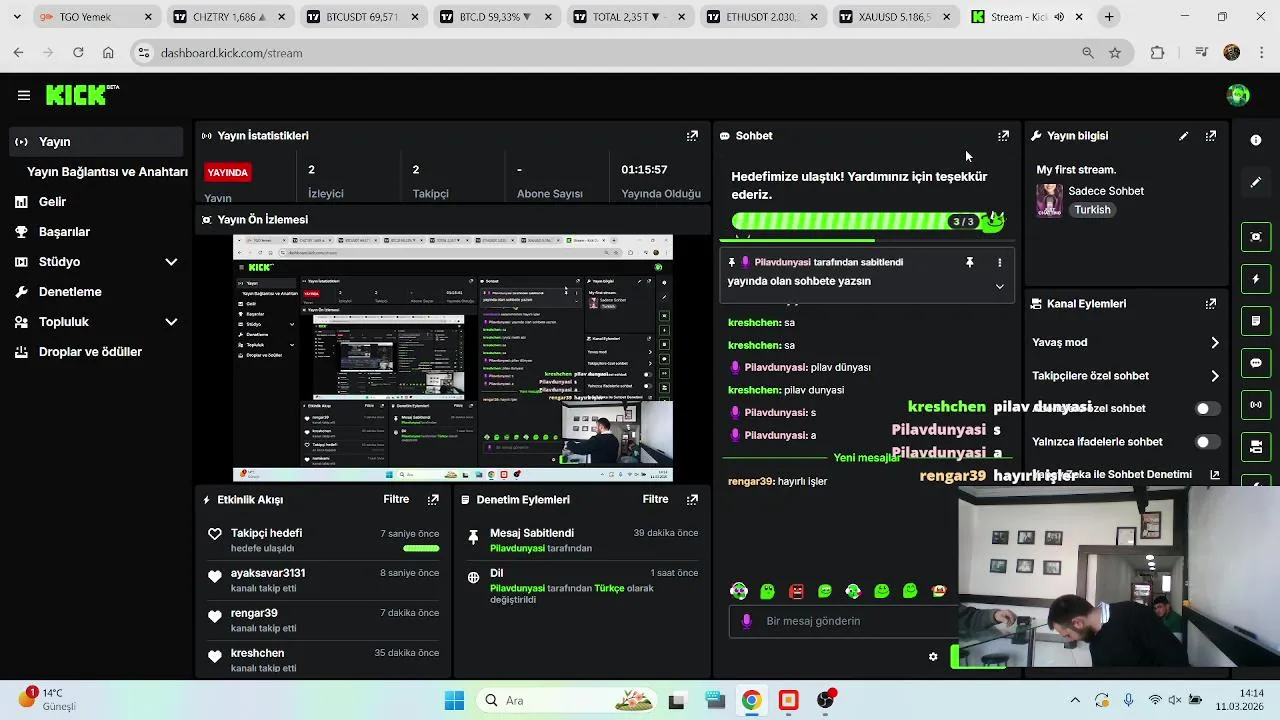Click the note page icon in the right sidebar

pos(1256,321)
